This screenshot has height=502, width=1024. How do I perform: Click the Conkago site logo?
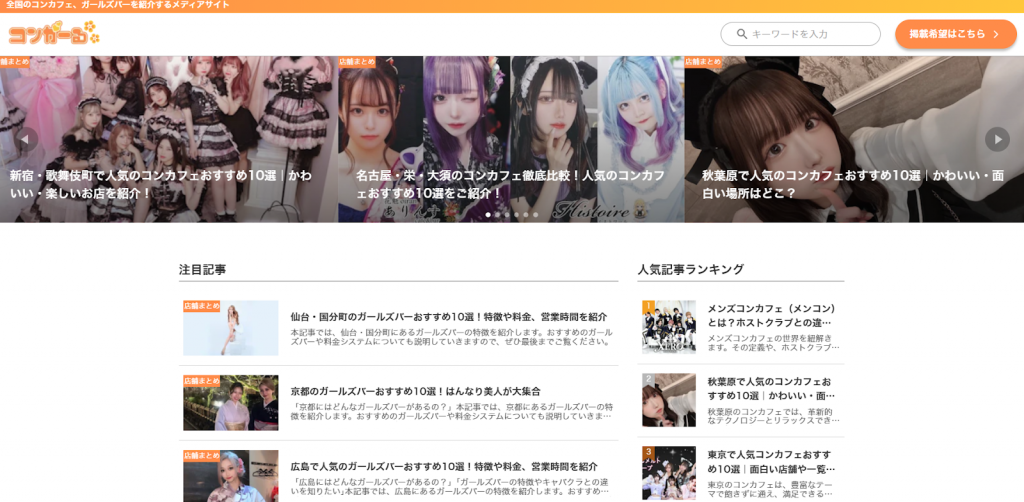point(54,33)
